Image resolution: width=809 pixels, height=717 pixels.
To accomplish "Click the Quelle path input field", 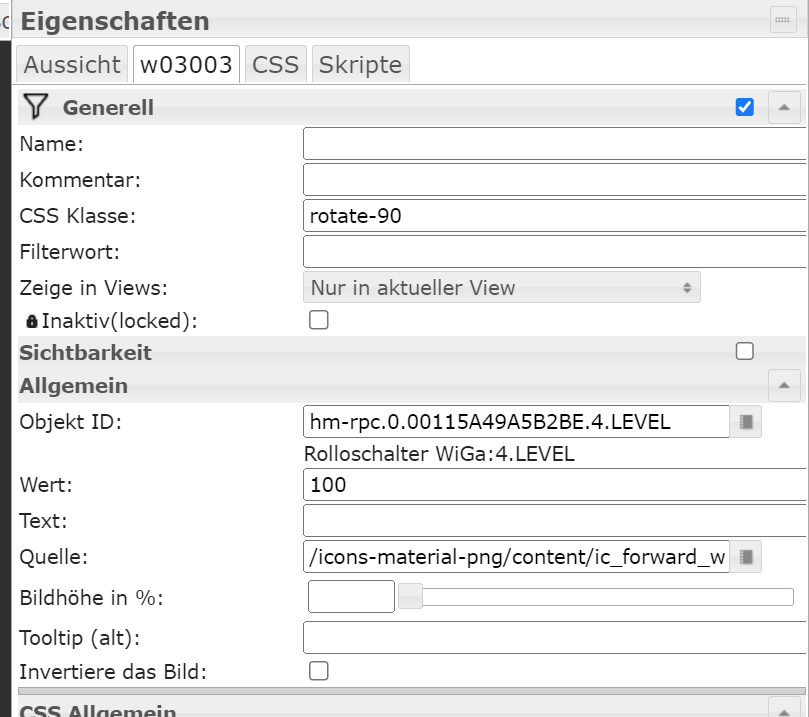I will tap(516, 557).
